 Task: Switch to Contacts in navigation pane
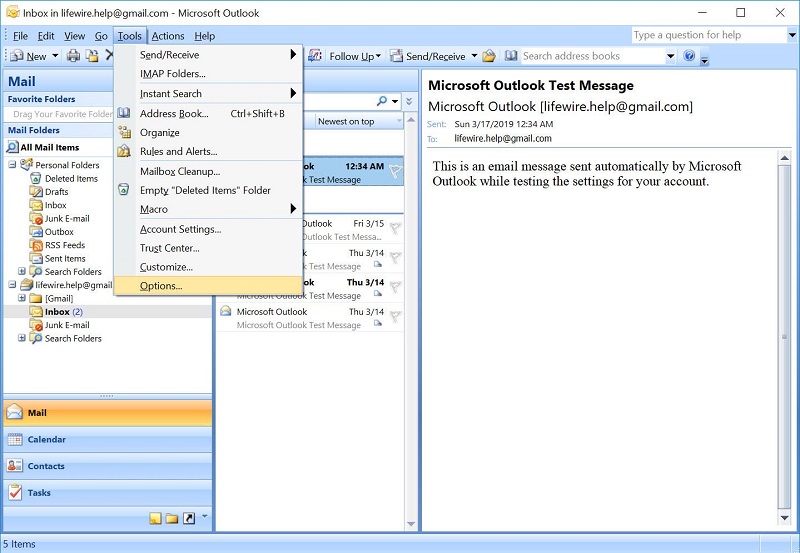click(x=108, y=466)
